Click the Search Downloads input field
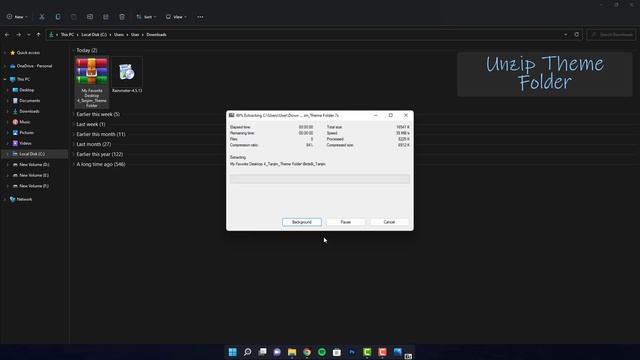This screenshot has height=360, width=640. click(611, 35)
